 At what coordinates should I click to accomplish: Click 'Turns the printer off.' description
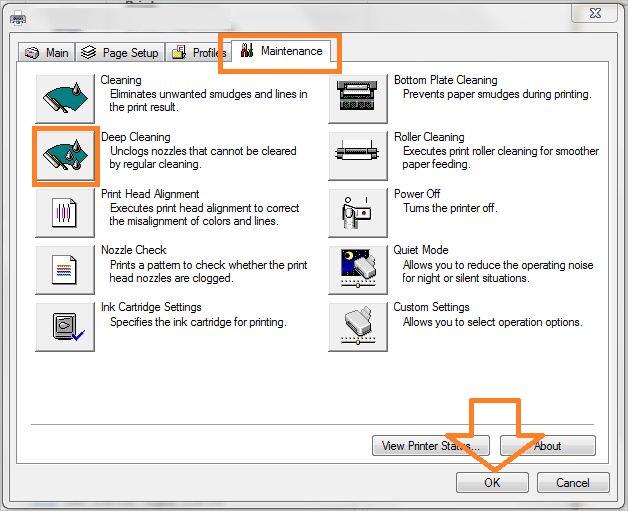[450, 208]
